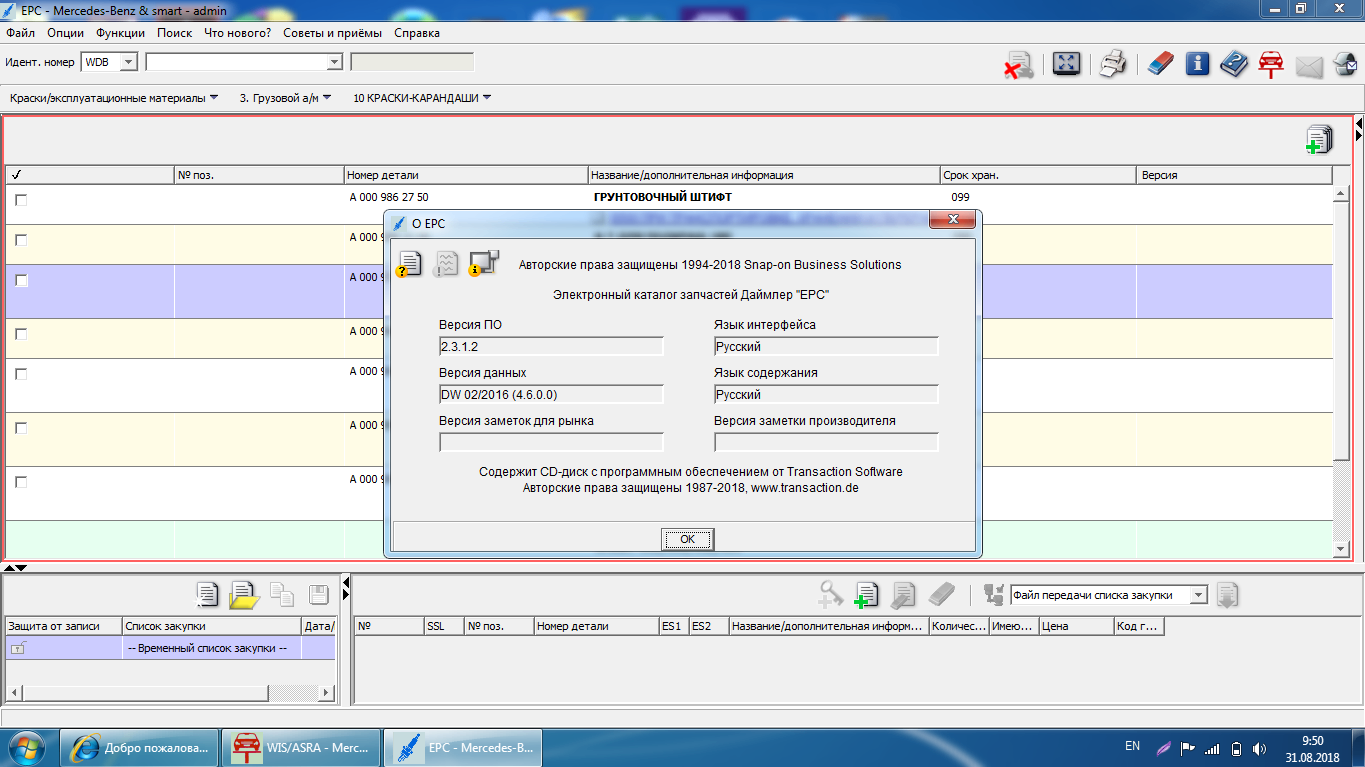This screenshot has width=1365, height=767.
Task: Select the -- Временный список закупки -- row
Action: coord(170,648)
